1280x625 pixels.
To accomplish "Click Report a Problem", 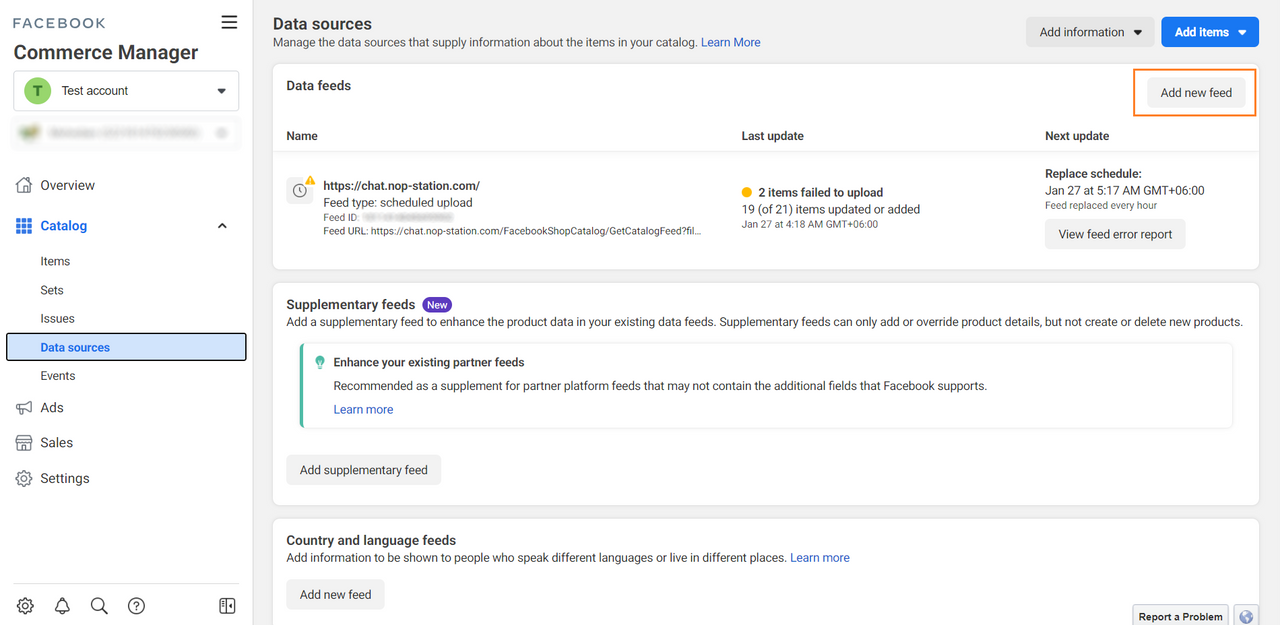I will point(1180,616).
